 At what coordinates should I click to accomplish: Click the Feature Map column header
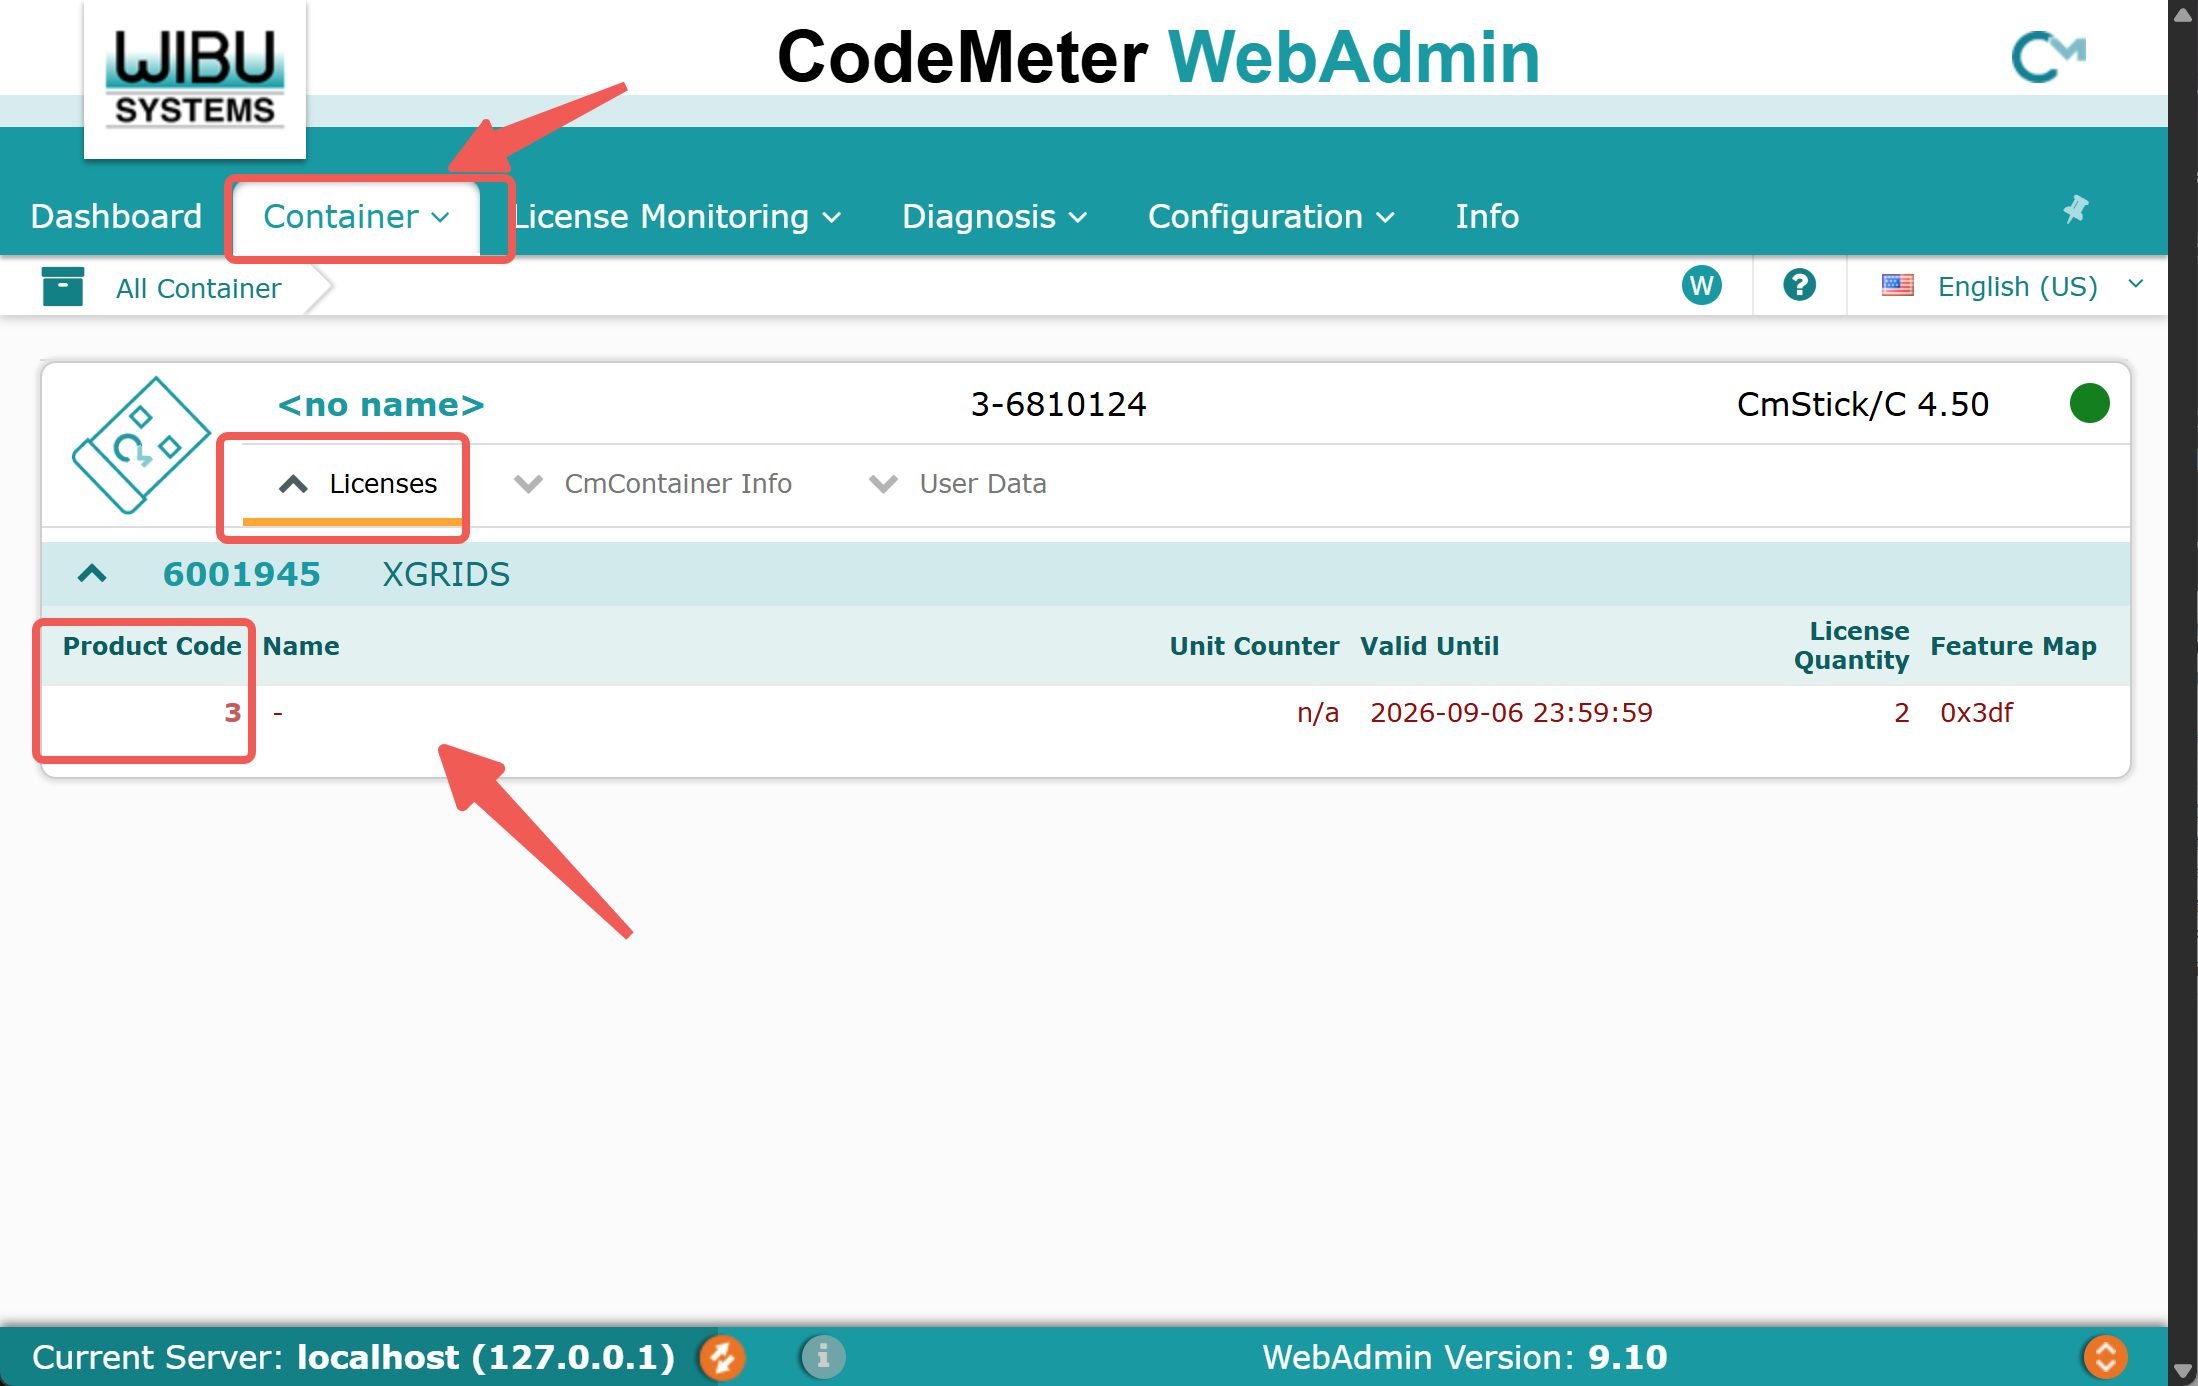(x=2013, y=646)
